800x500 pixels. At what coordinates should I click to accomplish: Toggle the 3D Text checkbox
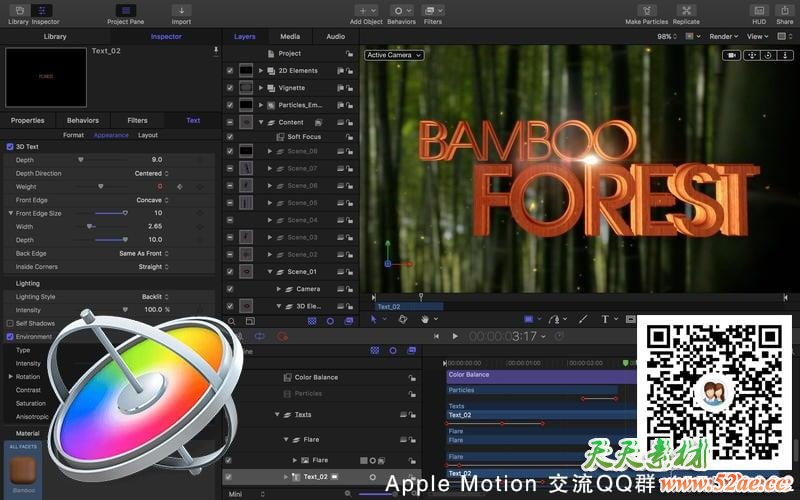coord(10,147)
